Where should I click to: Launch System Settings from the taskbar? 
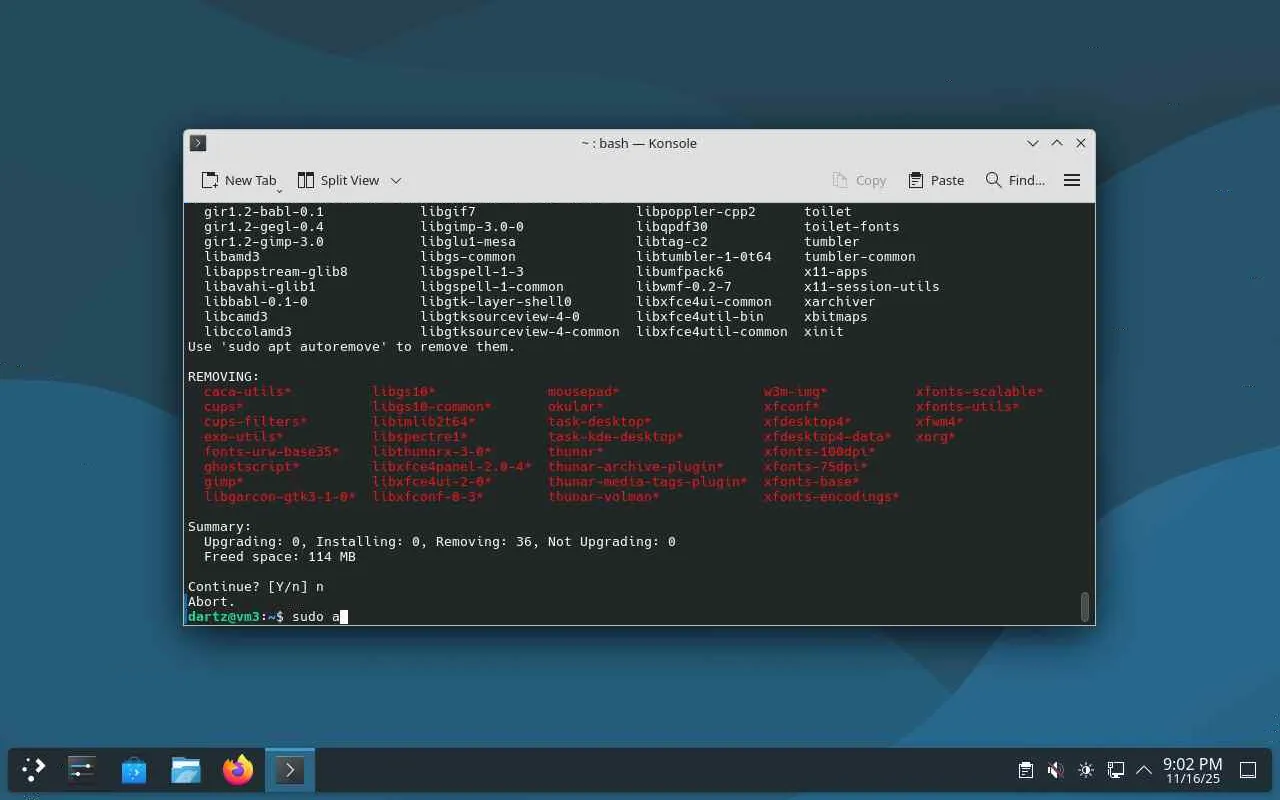tap(82, 770)
